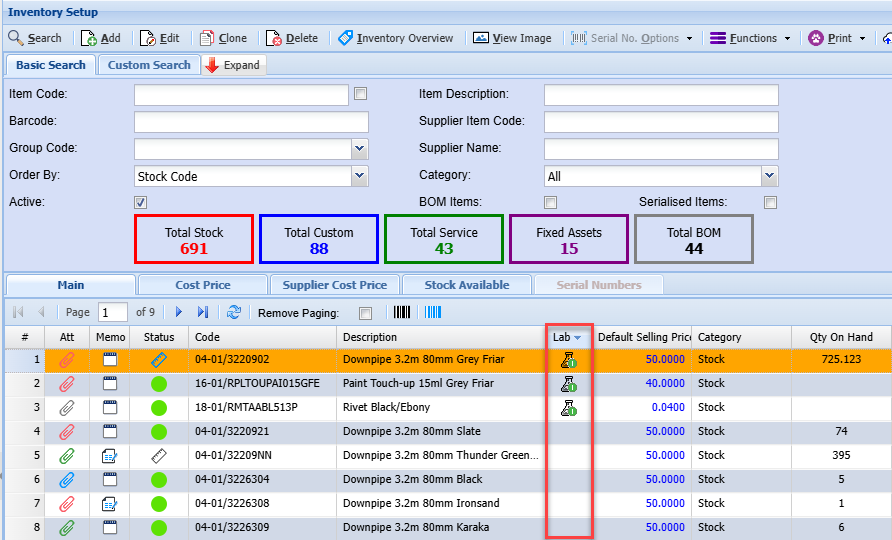This screenshot has width=892, height=540.
Task: Click the refresh icon in paging bar
Action: [x=234, y=312]
